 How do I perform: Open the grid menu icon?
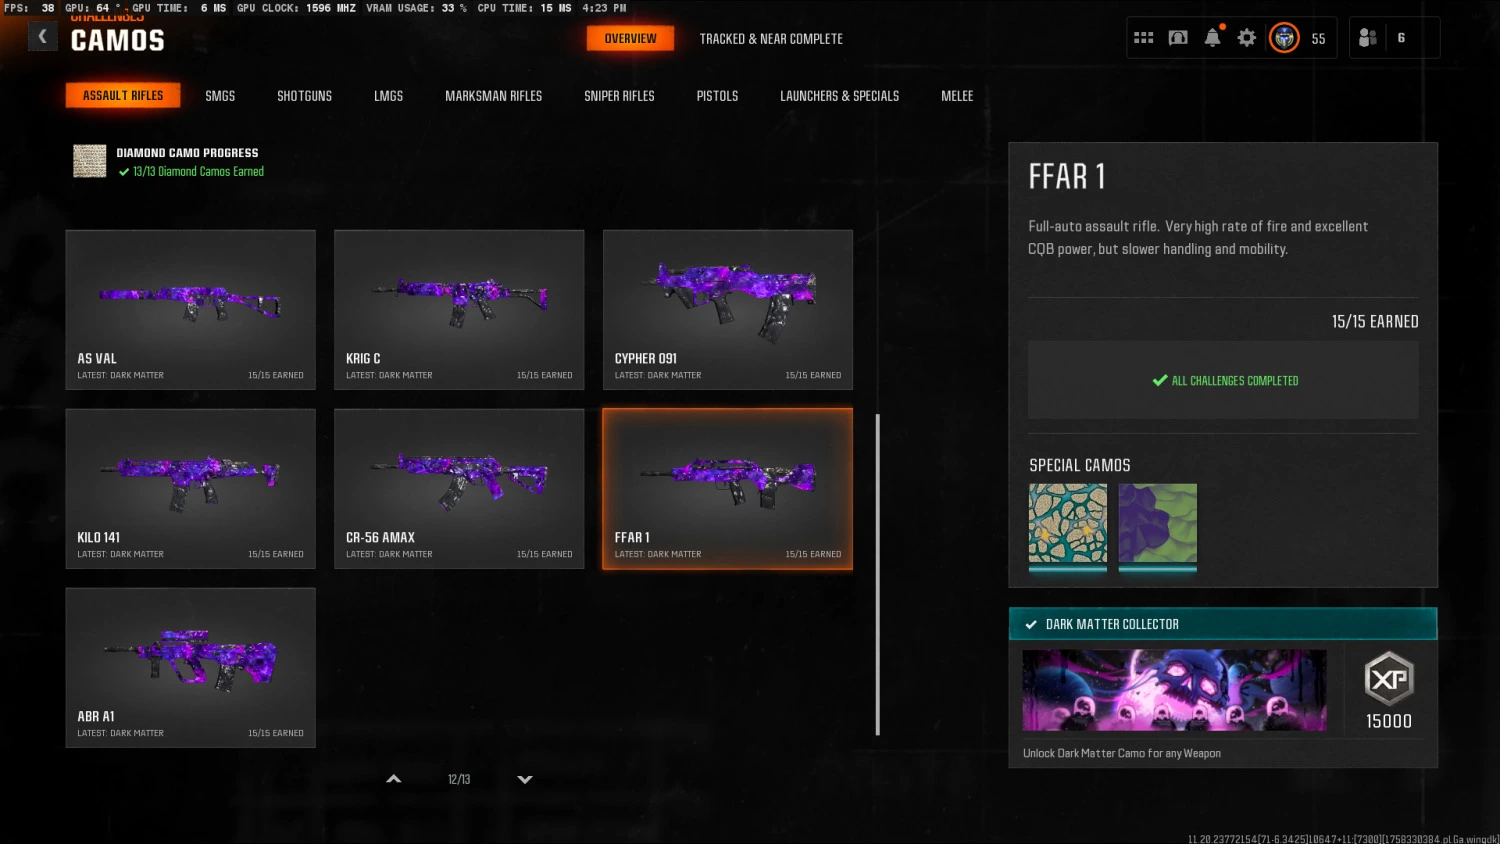(1144, 38)
